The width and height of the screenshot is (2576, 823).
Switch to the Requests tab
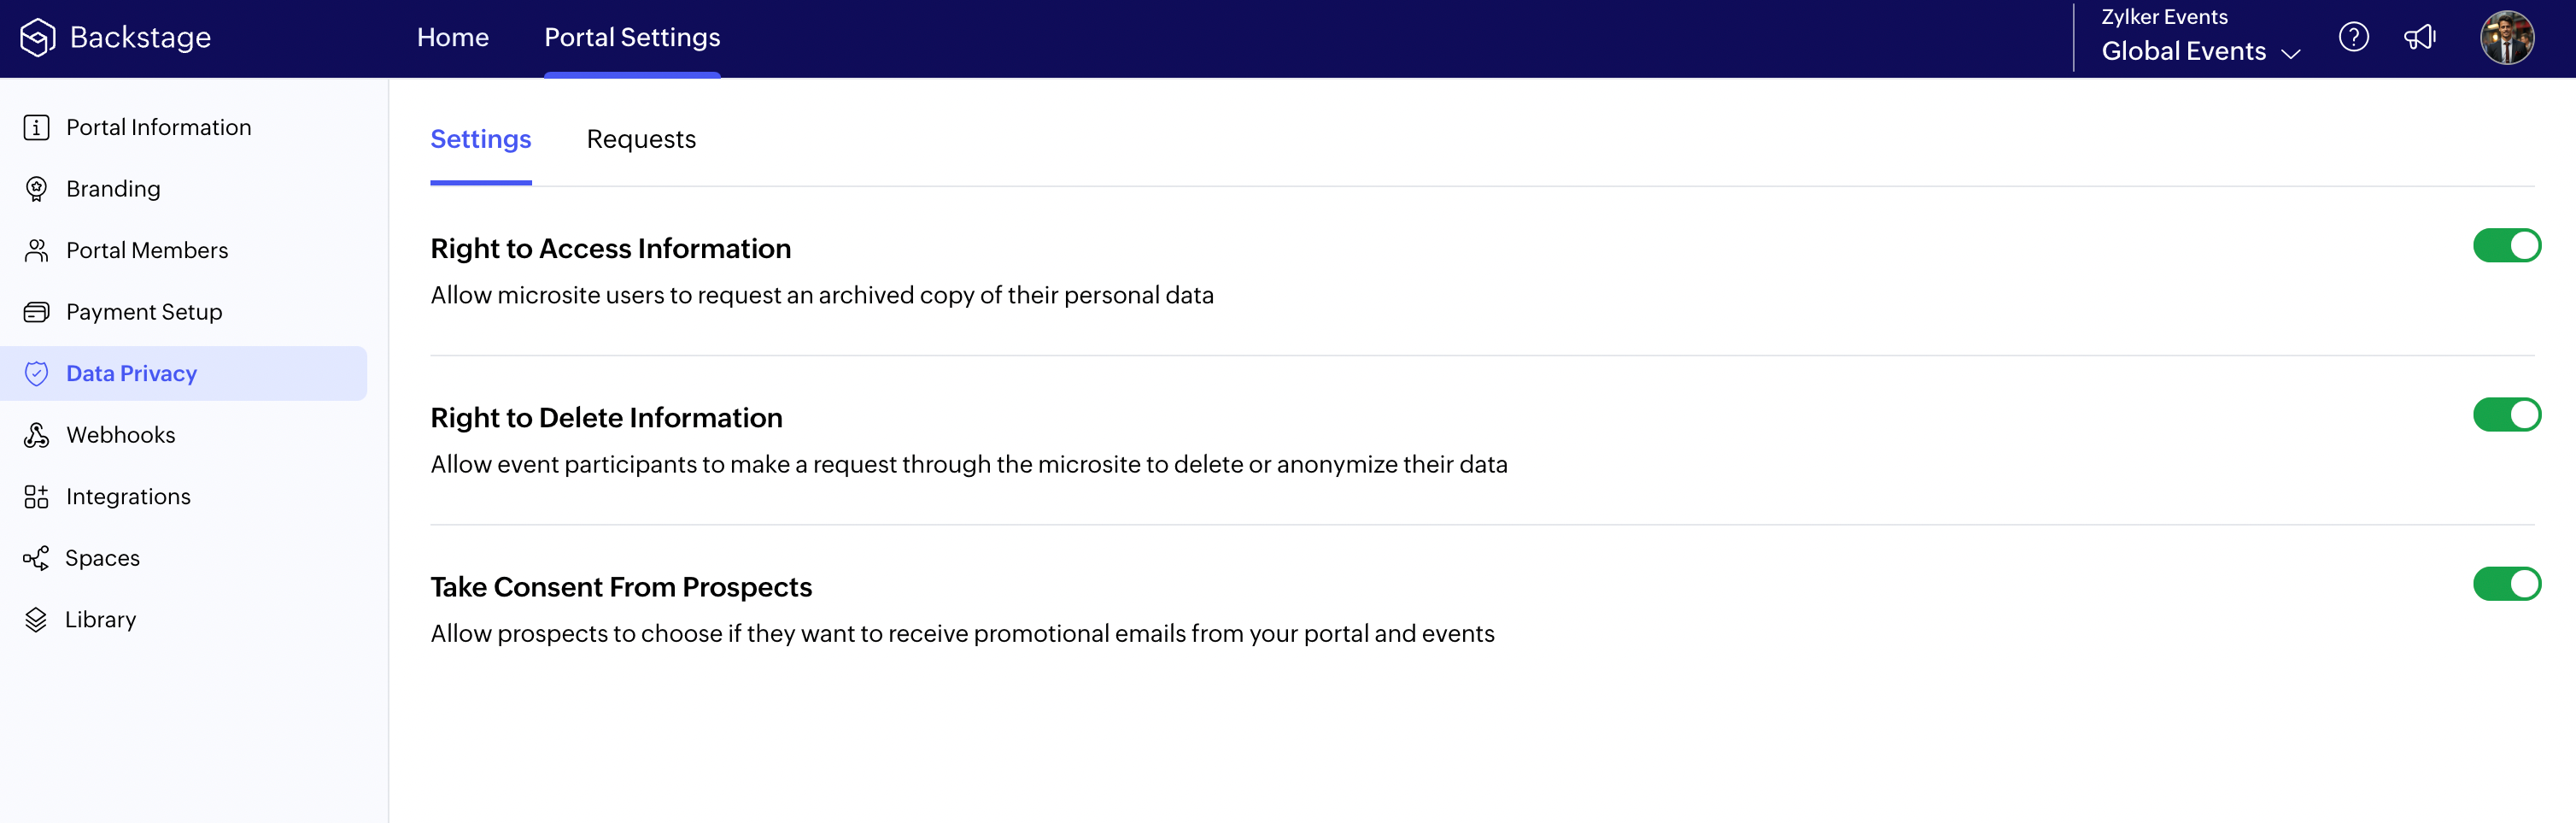[x=641, y=139]
